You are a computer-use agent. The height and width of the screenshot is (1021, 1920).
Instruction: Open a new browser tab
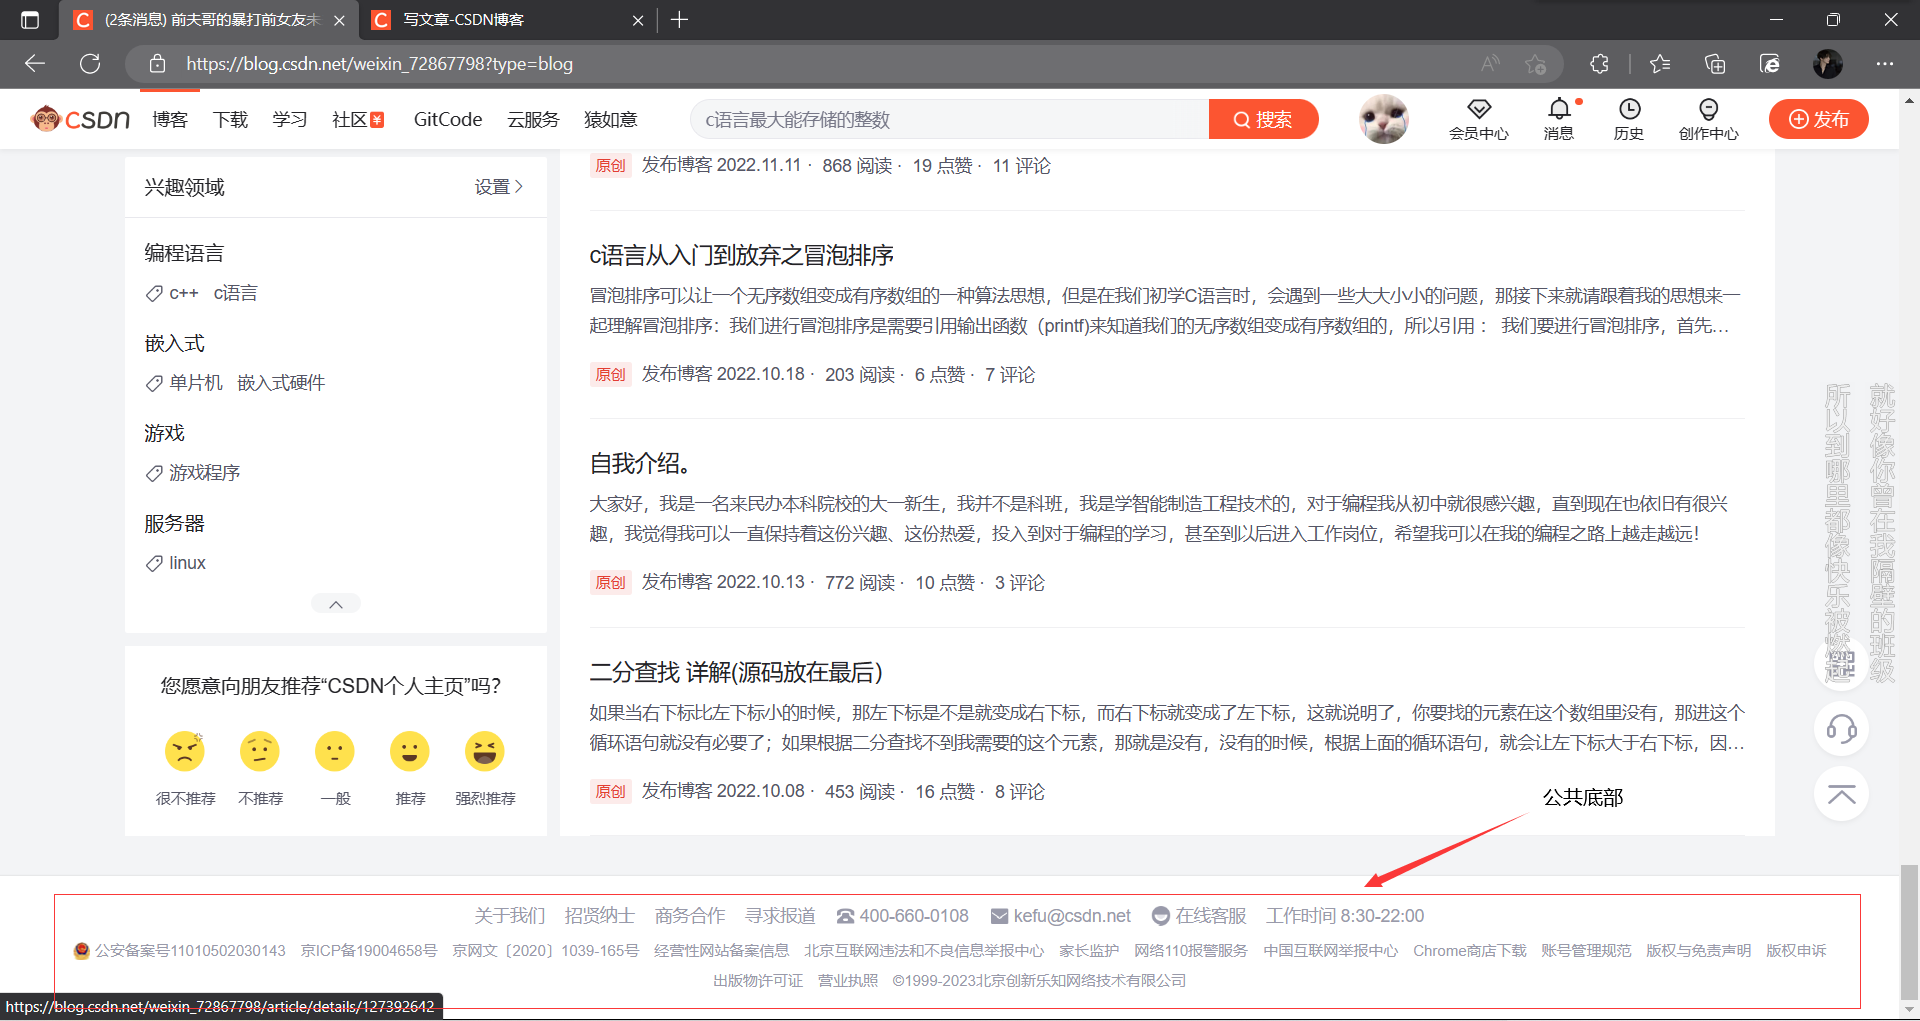[679, 20]
